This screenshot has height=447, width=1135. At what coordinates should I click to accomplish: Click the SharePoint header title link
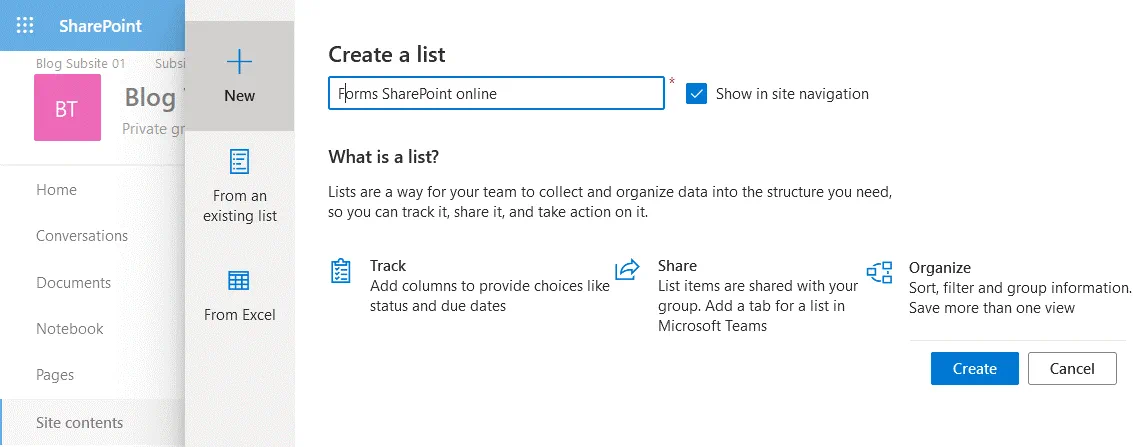tap(100, 26)
